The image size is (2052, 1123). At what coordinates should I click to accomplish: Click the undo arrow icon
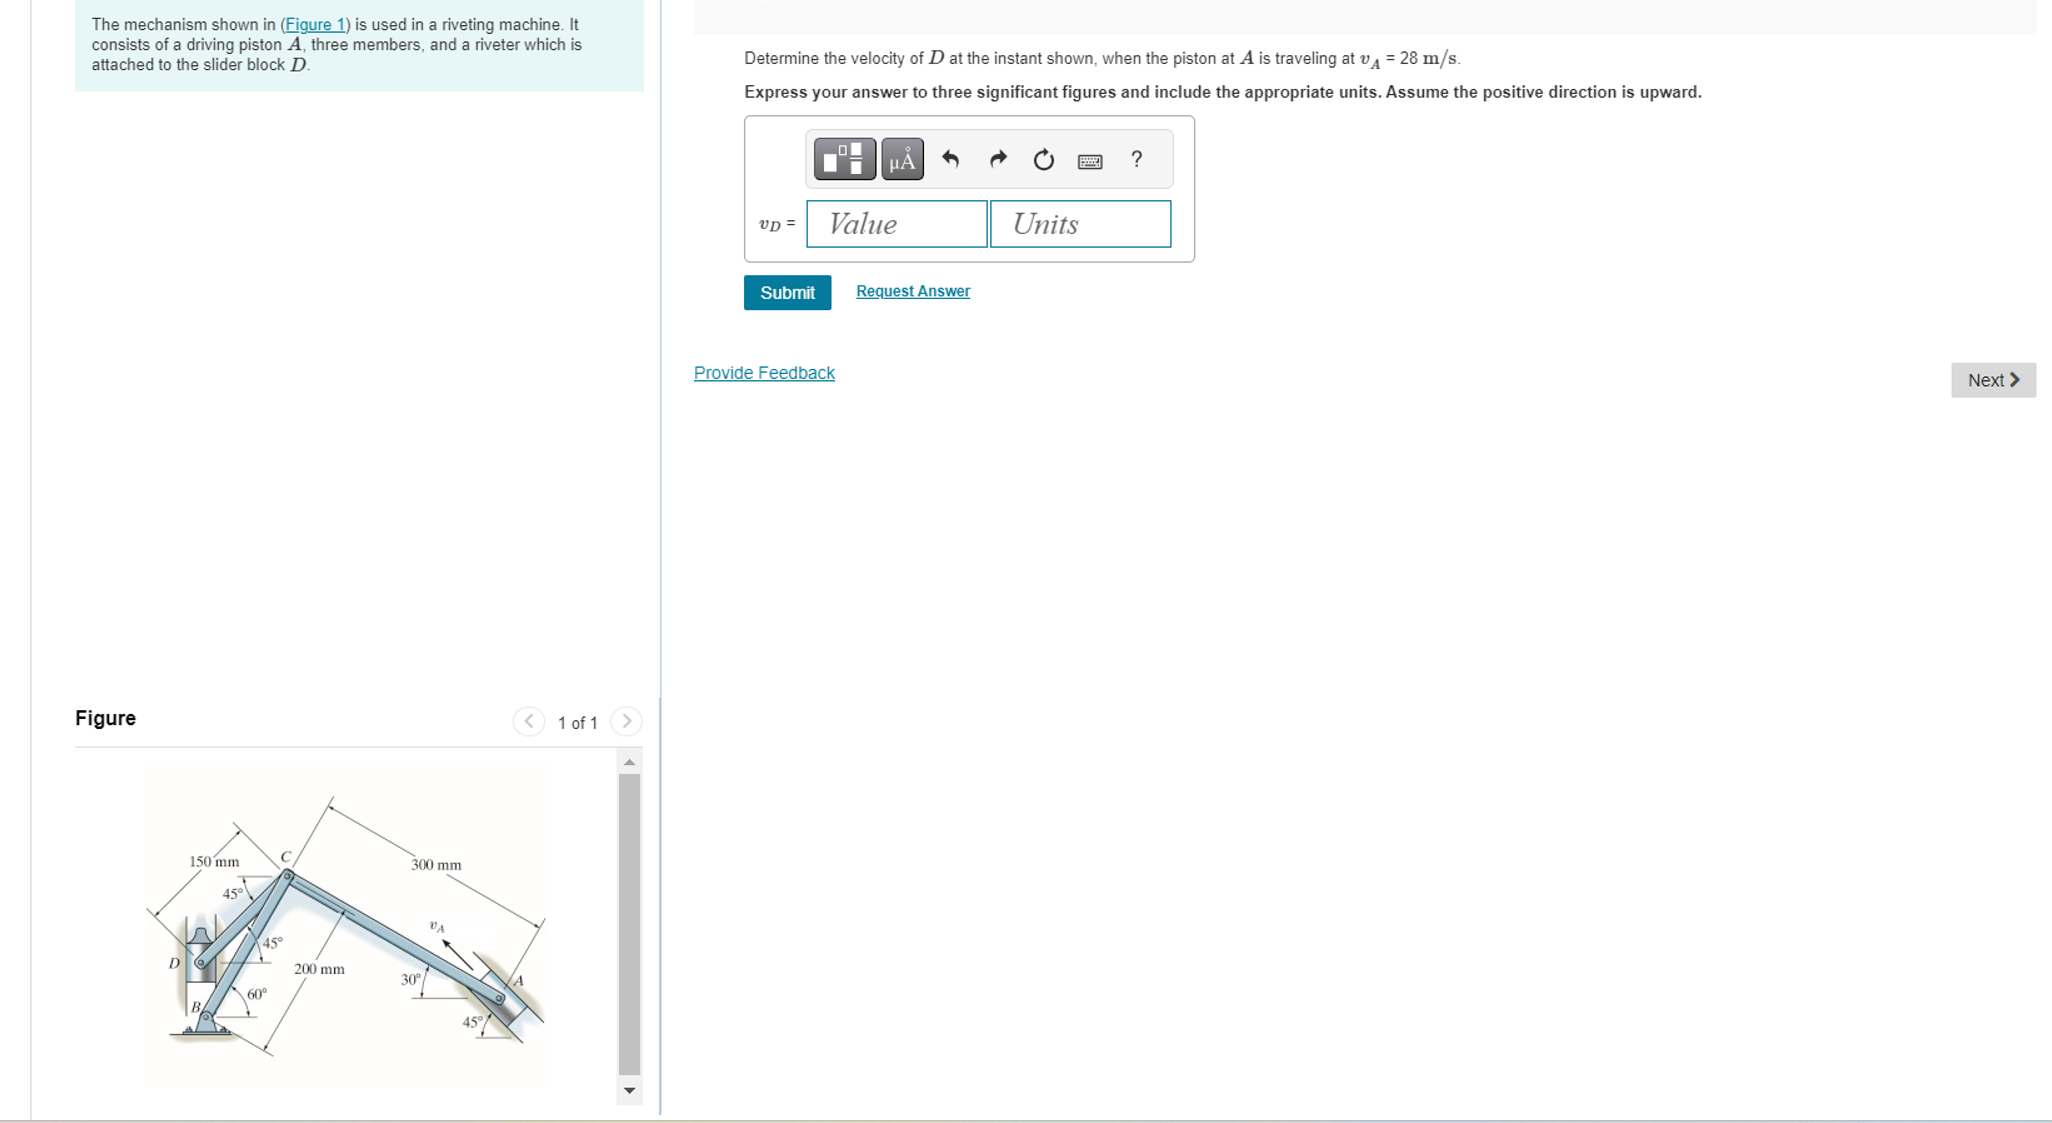coord(950,160)
